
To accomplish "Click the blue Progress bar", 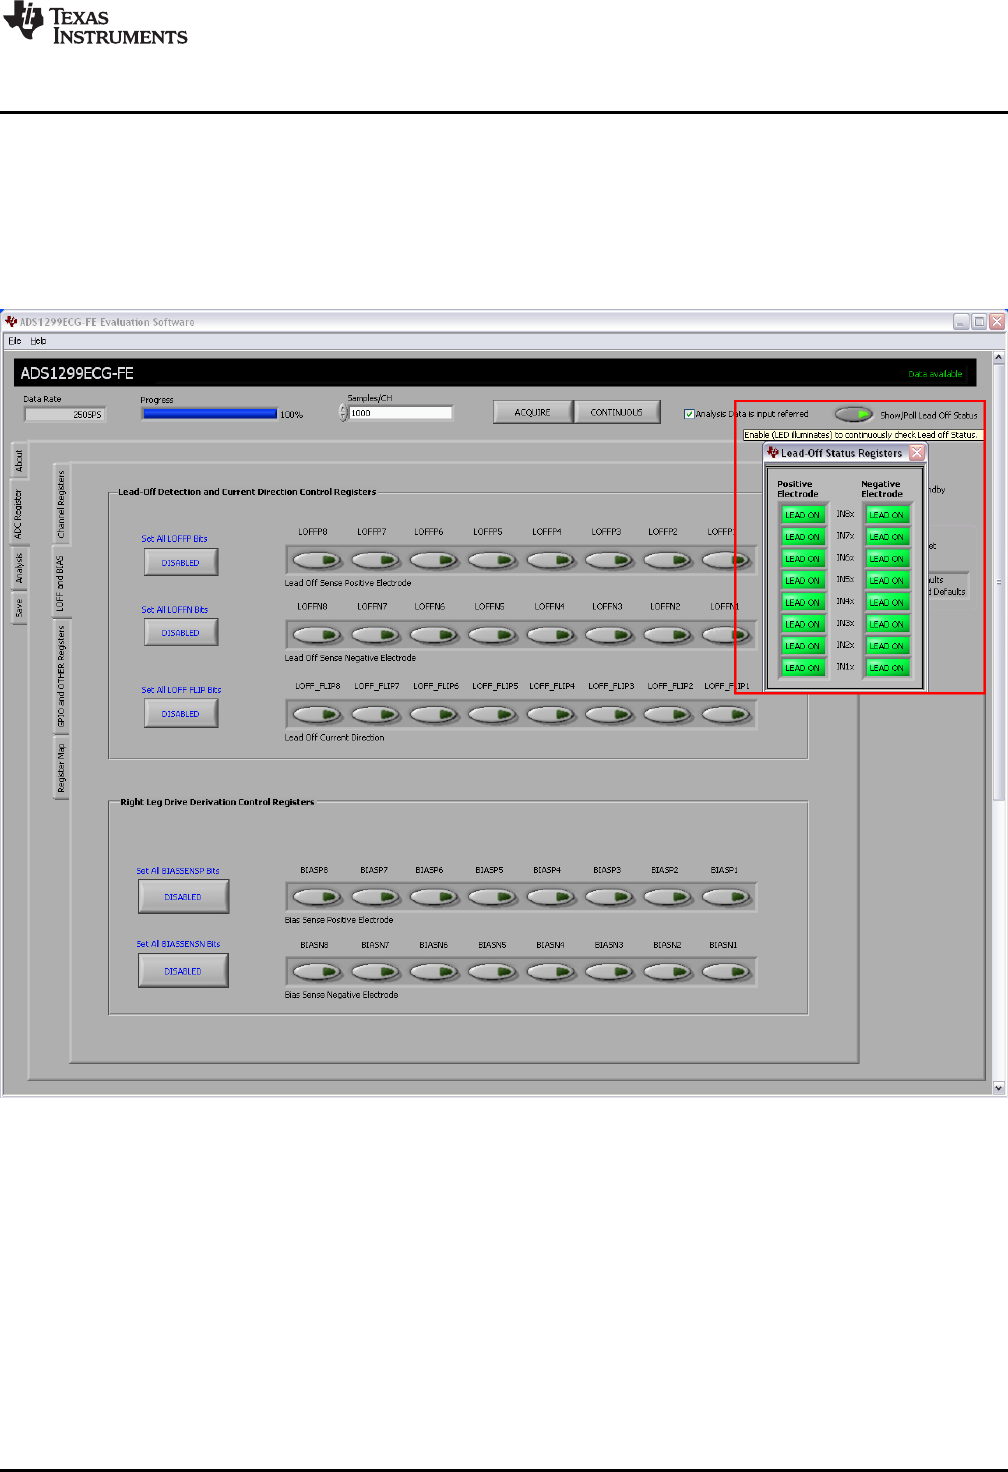I will pos(209,414).
